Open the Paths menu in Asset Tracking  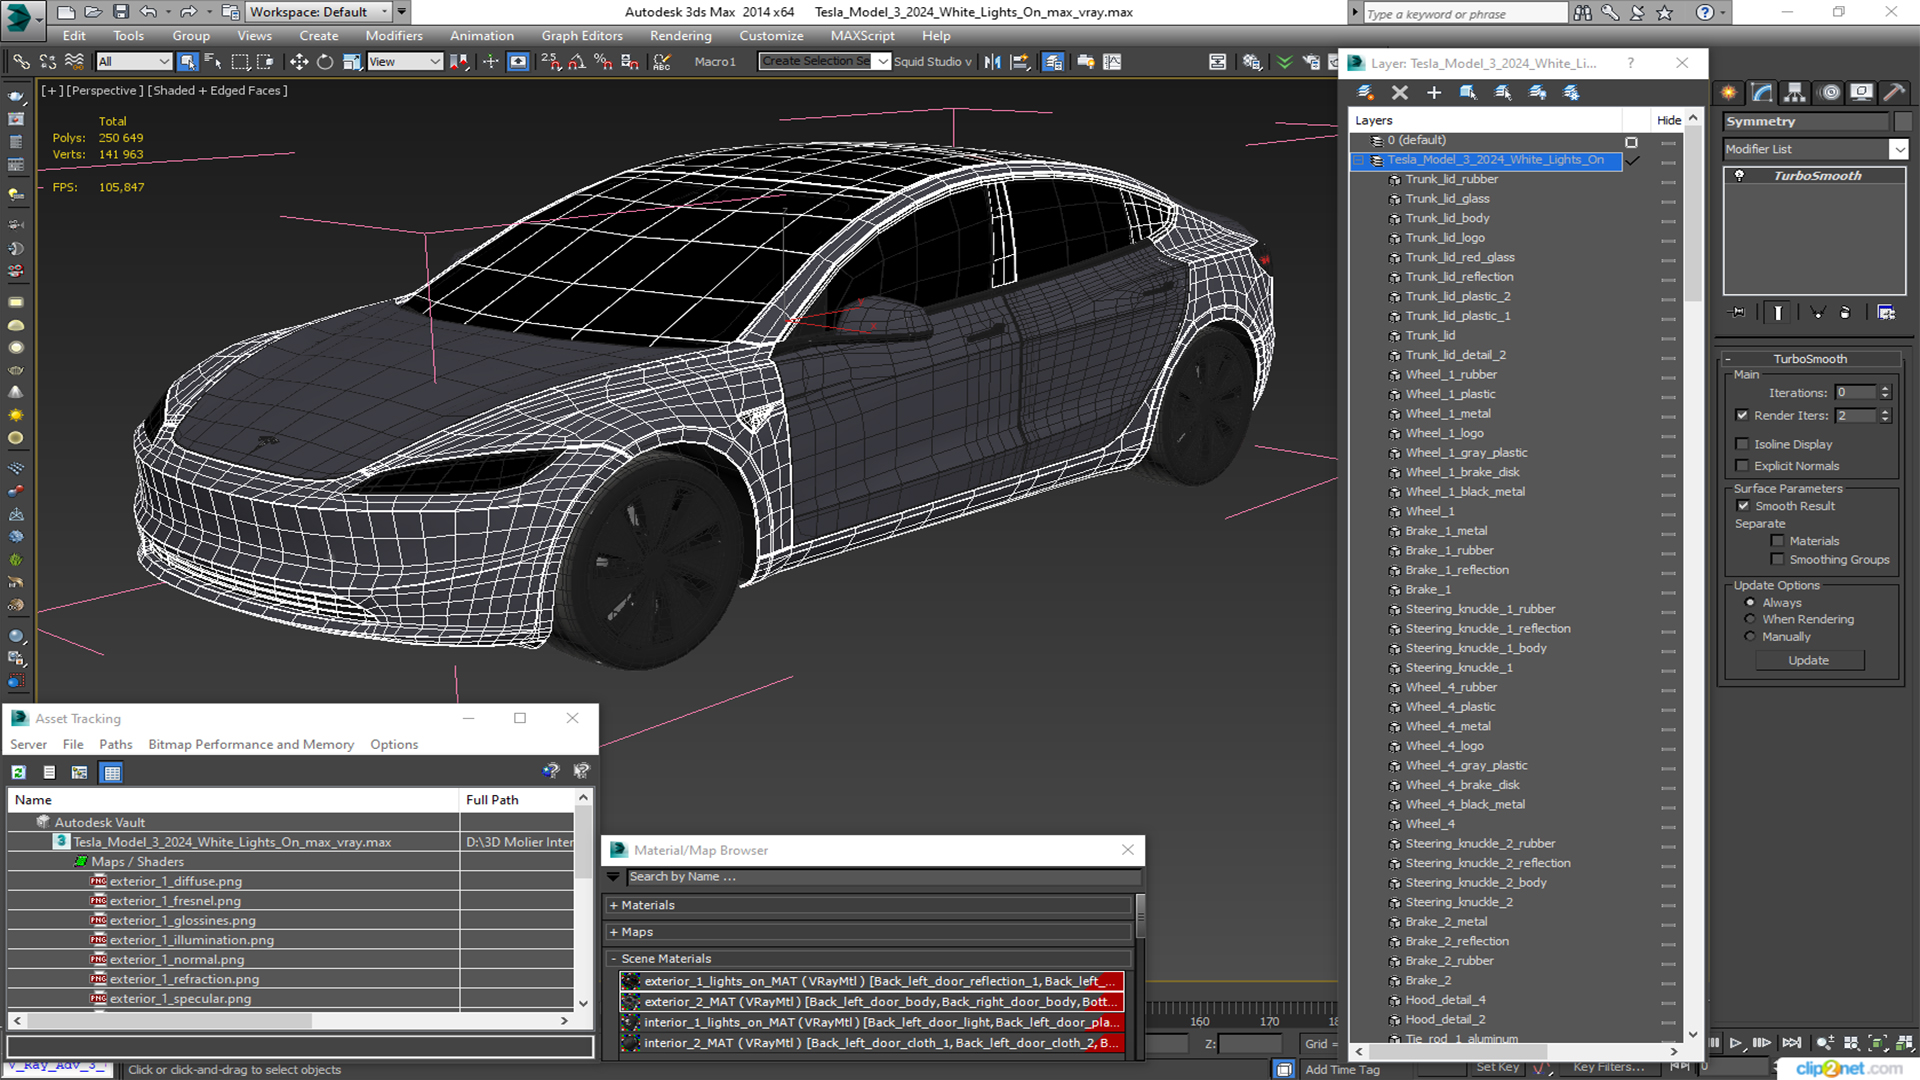pyautogui.click(x=116, y=745)
